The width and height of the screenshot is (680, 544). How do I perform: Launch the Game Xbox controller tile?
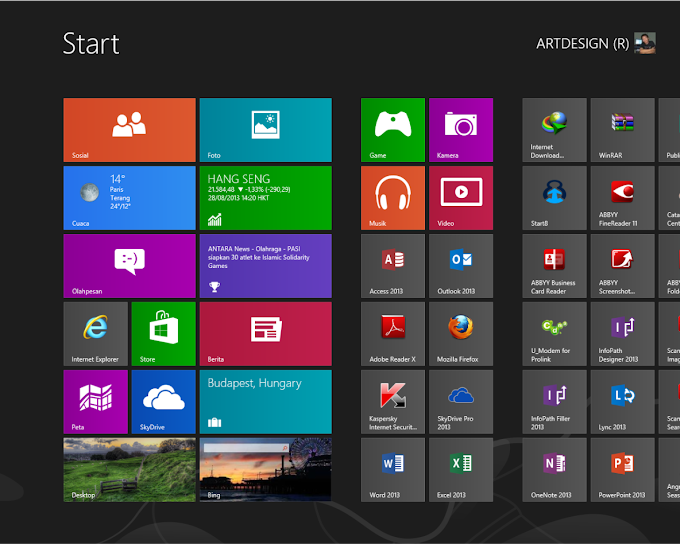[392, 130]
